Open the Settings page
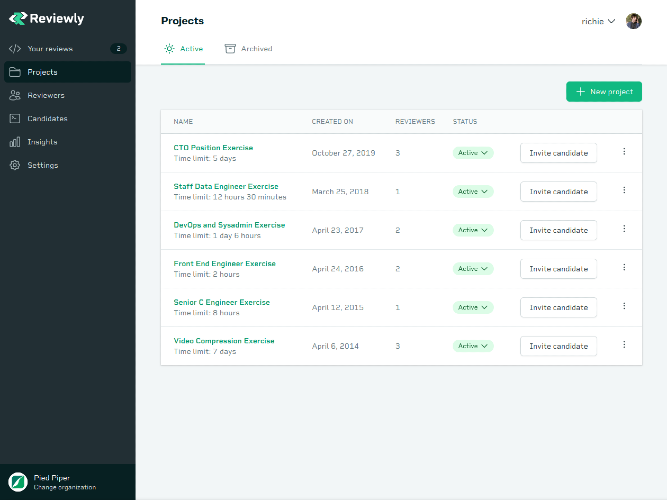667x500 pixels. pyautogui.click(x=68, y=165)
